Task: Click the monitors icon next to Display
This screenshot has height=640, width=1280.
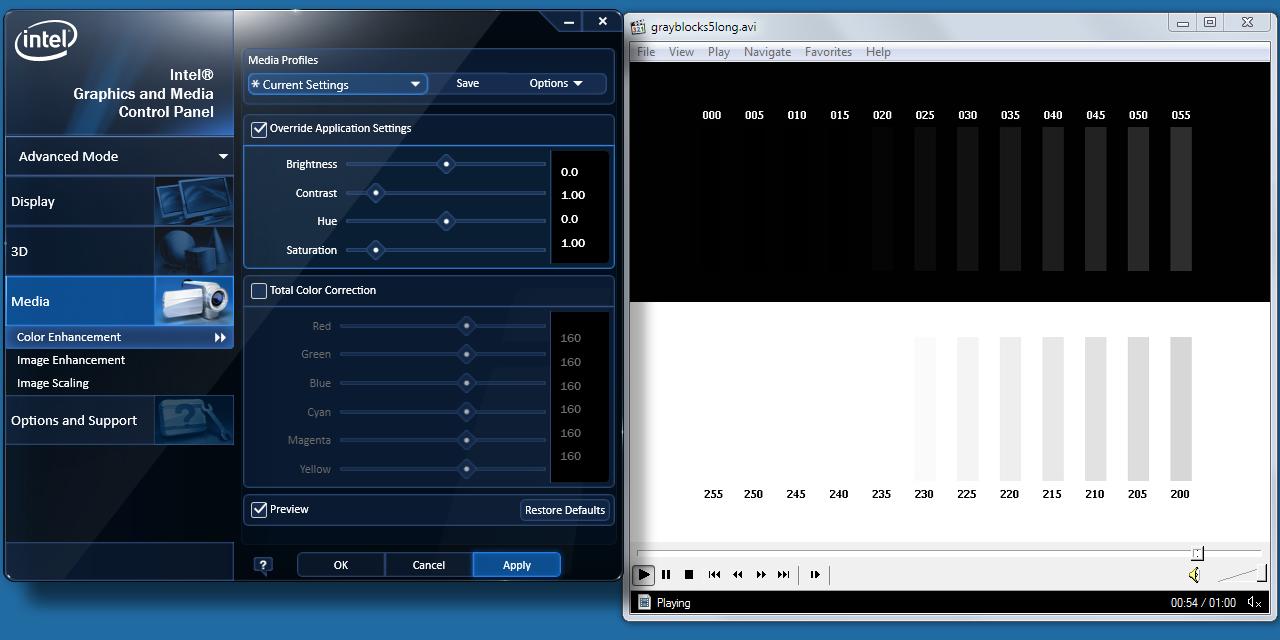Action: coord(194,201)
